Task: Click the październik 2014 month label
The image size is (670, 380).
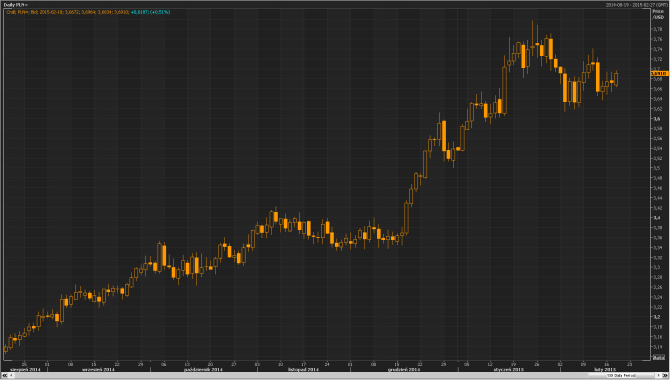Action: [203, 369]
